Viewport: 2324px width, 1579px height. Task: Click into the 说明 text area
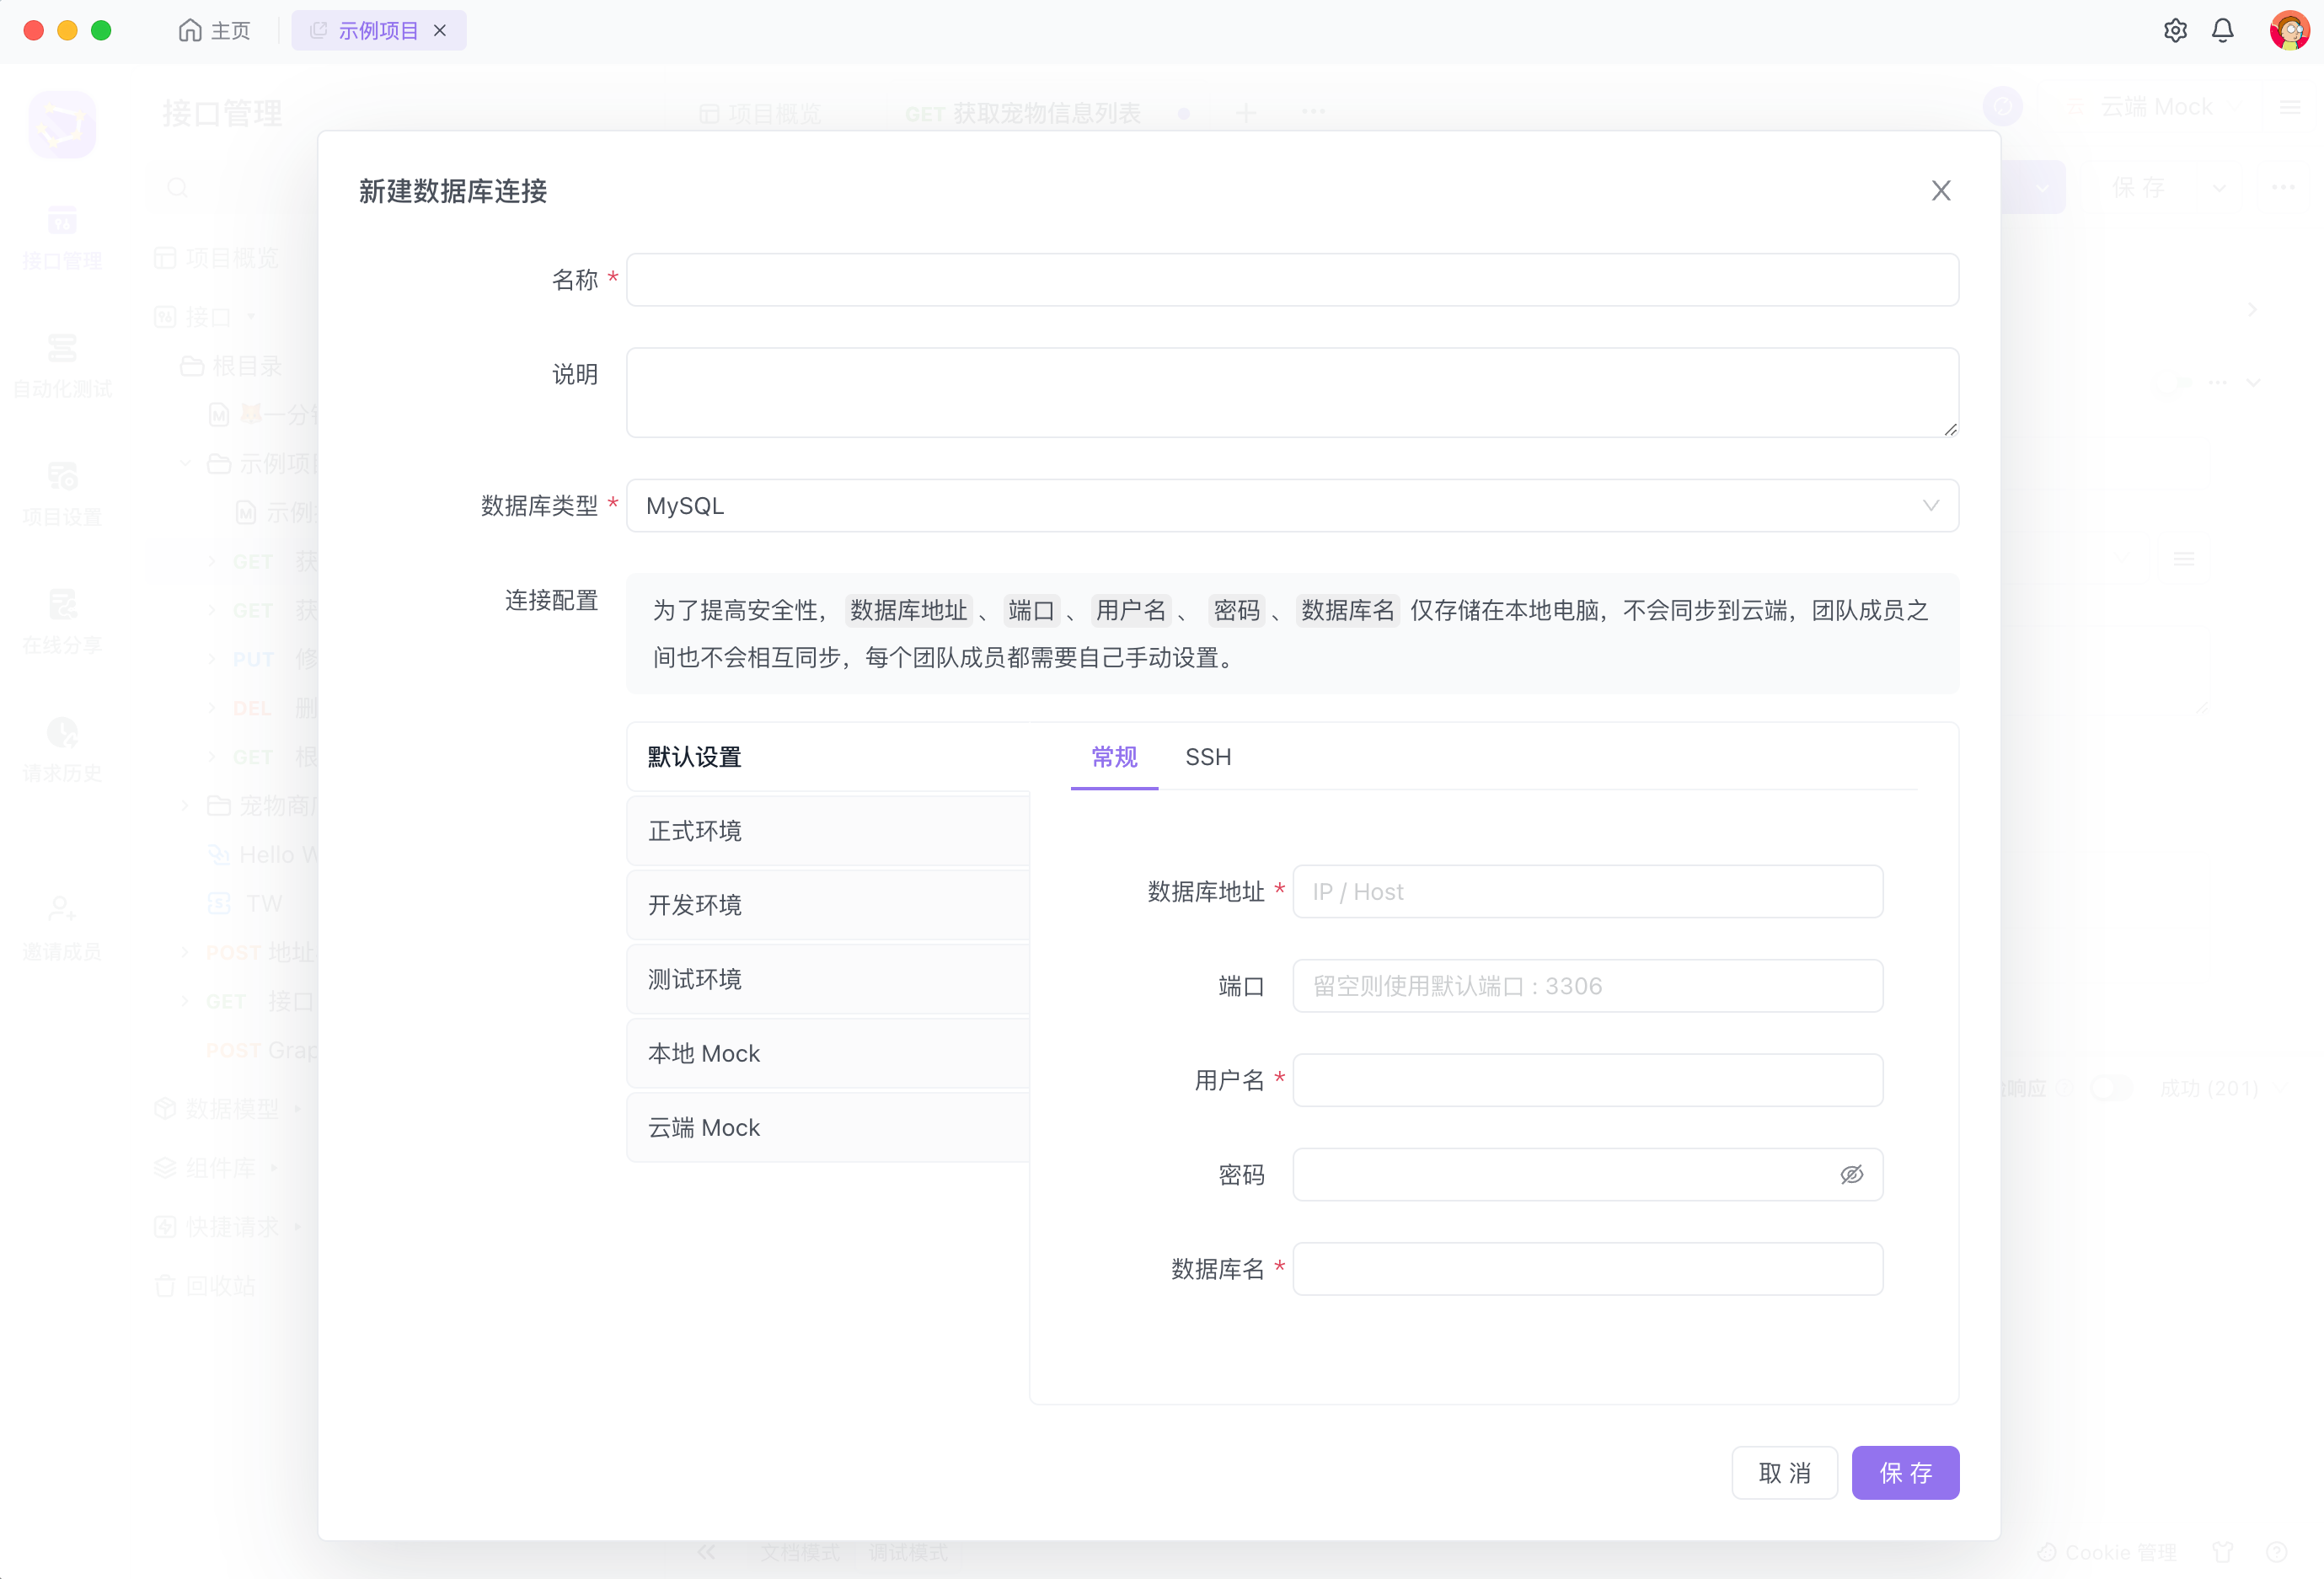tap(1292, 392)
